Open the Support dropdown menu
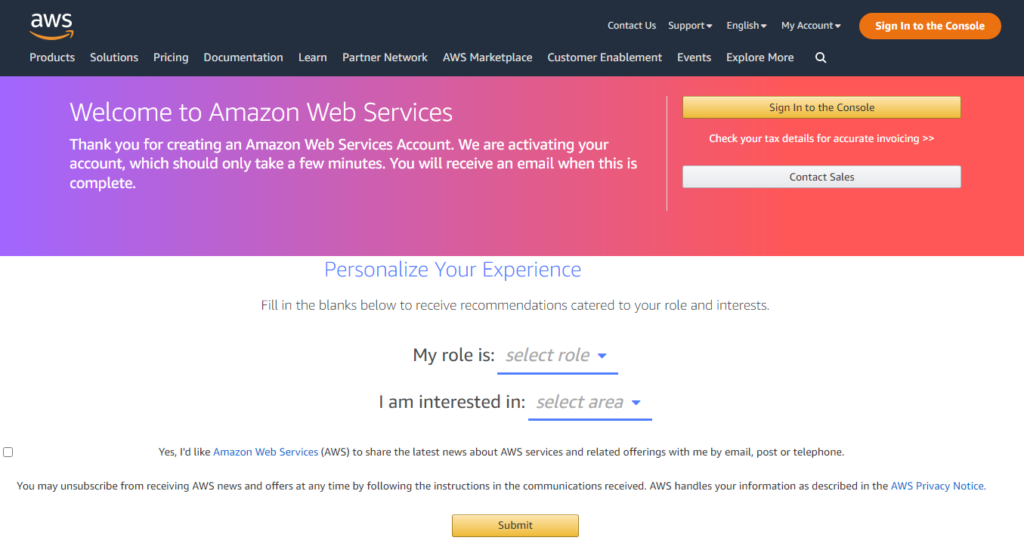1024x559 pixels. (690, 25)
